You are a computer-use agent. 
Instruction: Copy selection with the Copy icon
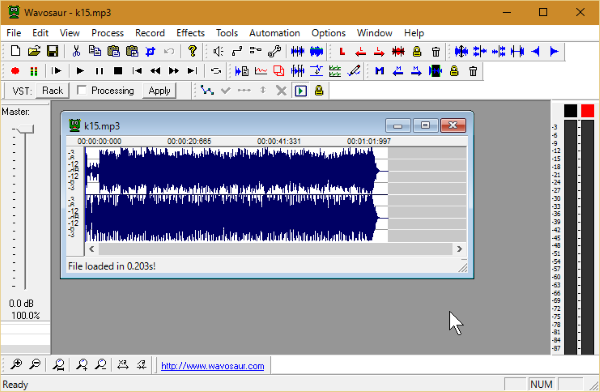click(95, 51)
